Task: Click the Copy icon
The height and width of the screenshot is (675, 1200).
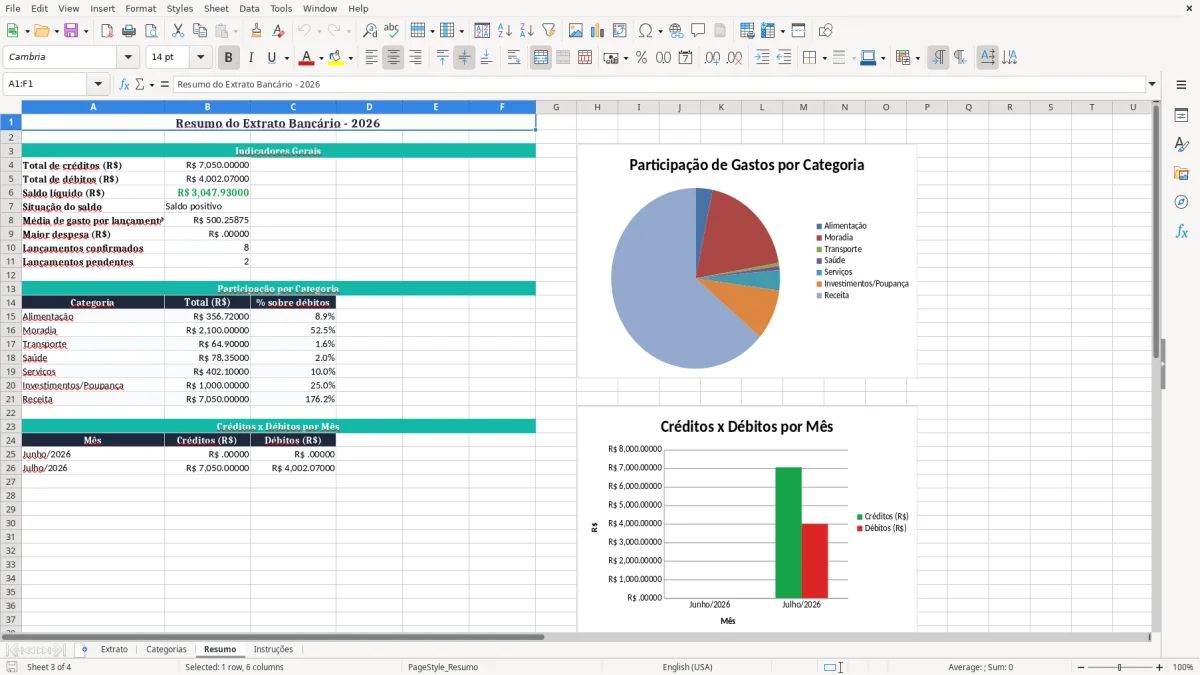Action: click(x=200, y=31)
